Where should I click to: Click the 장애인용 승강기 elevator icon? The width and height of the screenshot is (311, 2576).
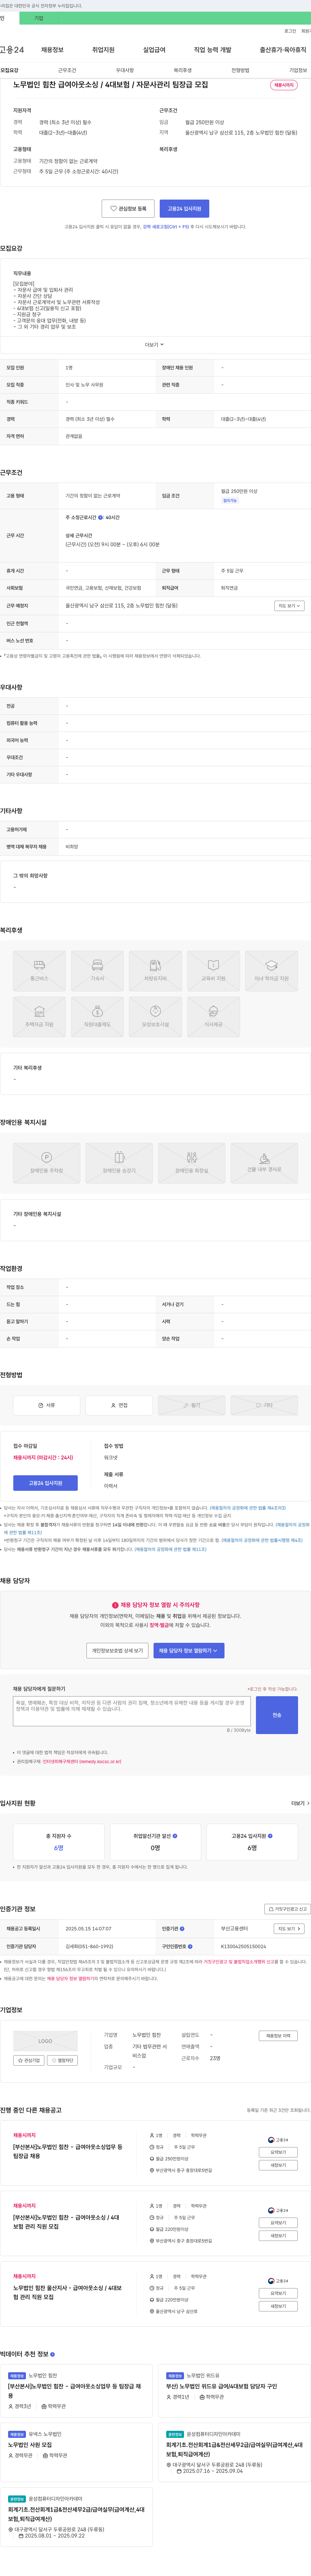click(x=119, y=1163)
